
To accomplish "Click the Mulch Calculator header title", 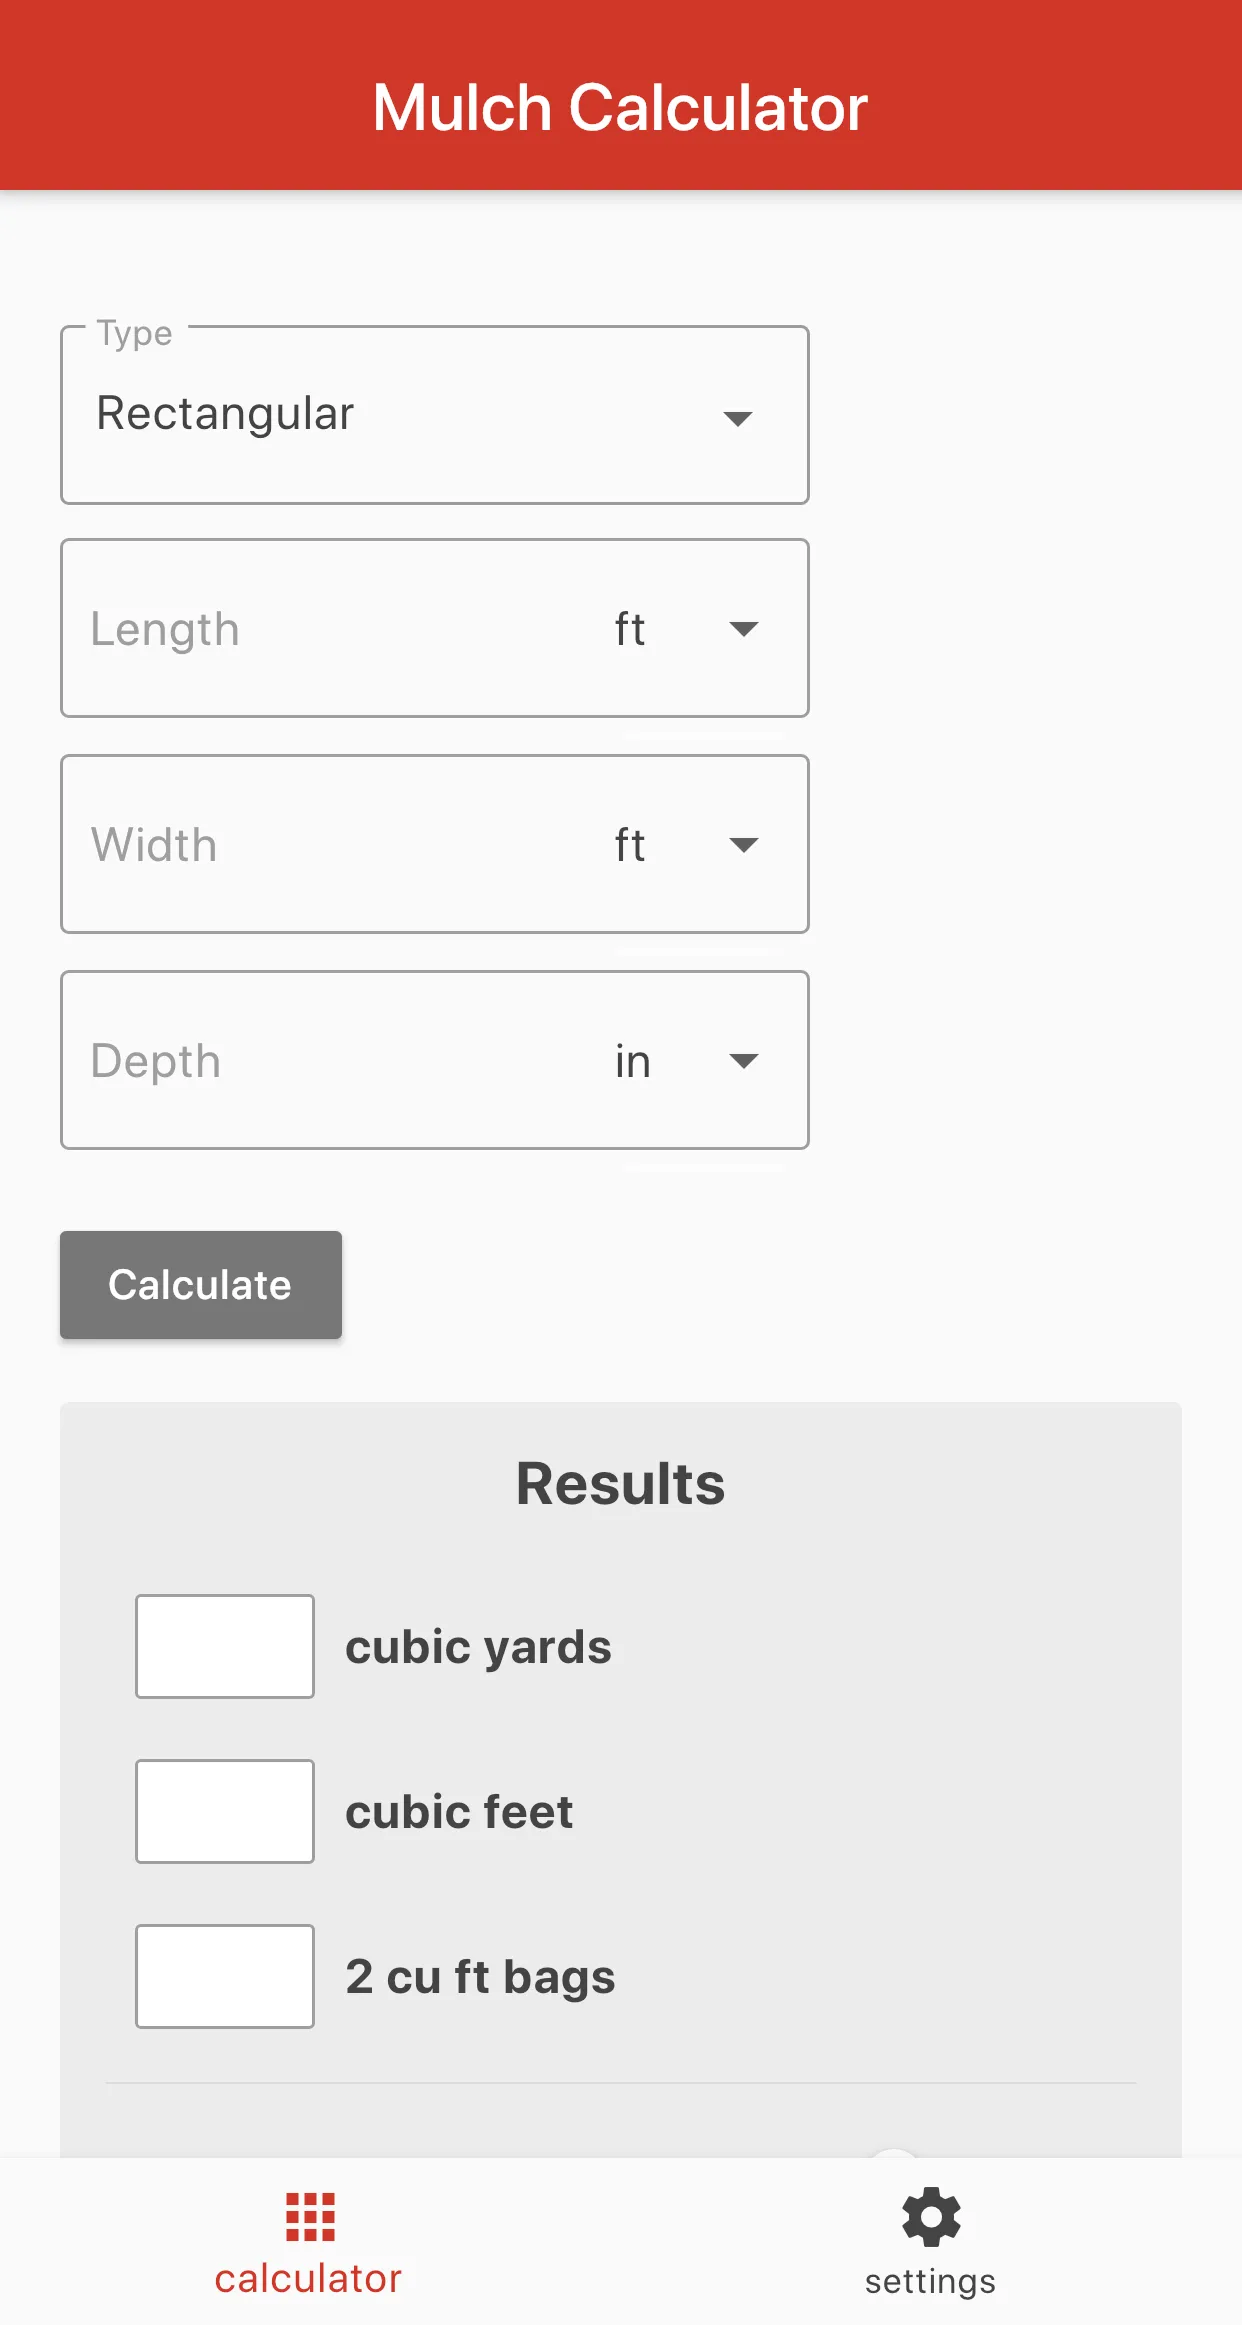I will pos(620,108).
